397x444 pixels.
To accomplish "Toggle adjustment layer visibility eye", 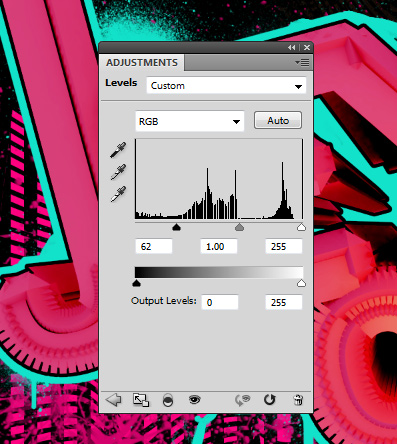I will point(195,399).
